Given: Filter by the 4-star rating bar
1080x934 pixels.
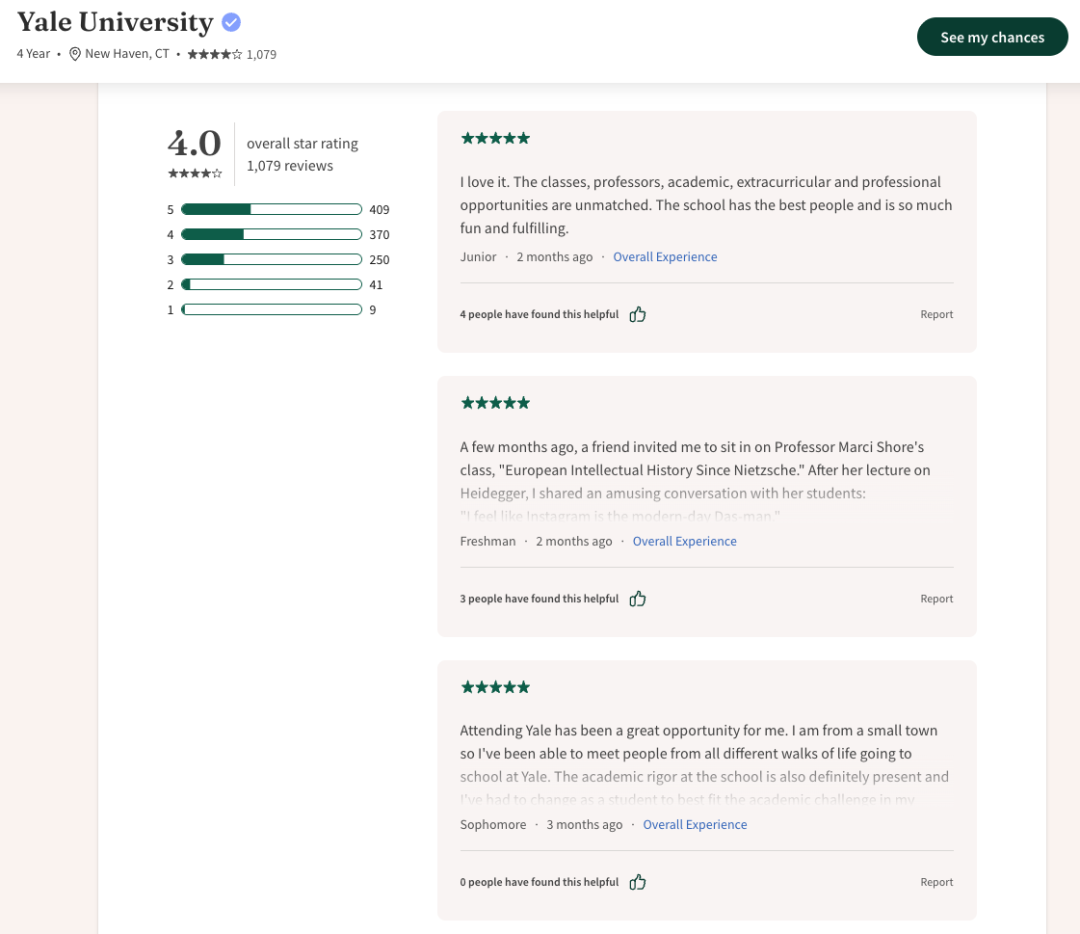Looking at the screenshot, I should (x=271, y=234).
